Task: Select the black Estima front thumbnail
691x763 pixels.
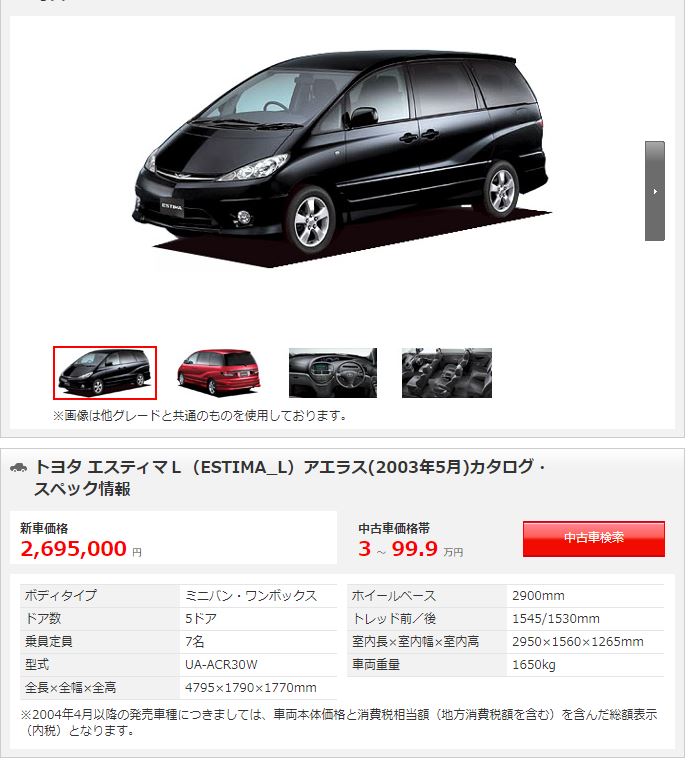Action: pos(105,373)
